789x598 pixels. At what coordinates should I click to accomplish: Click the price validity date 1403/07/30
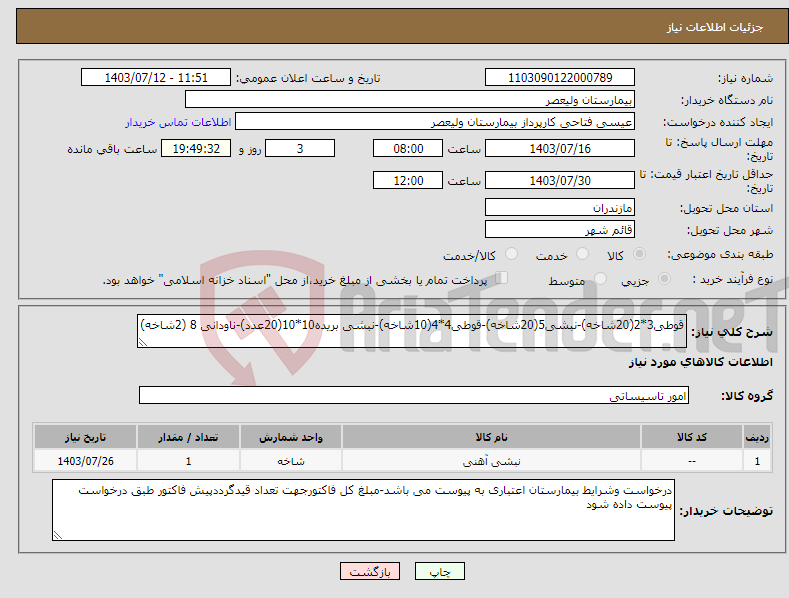[560, 180]
